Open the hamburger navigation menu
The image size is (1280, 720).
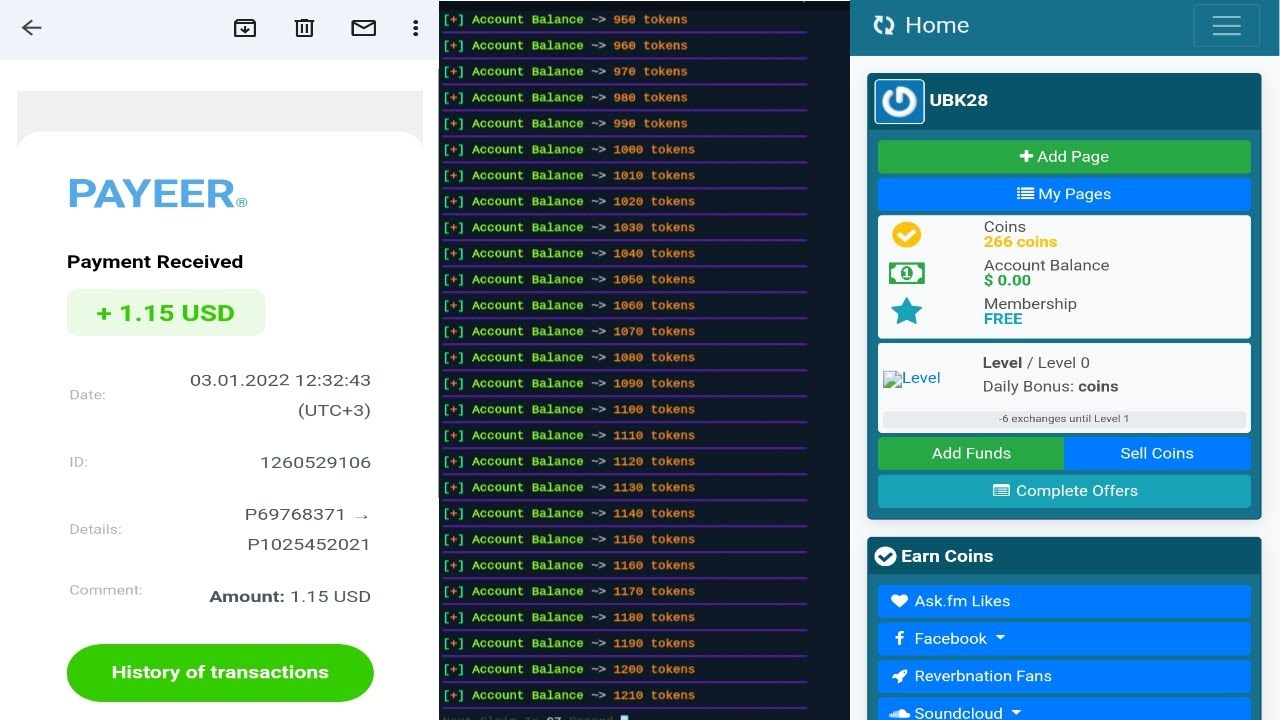(1226, 26)
